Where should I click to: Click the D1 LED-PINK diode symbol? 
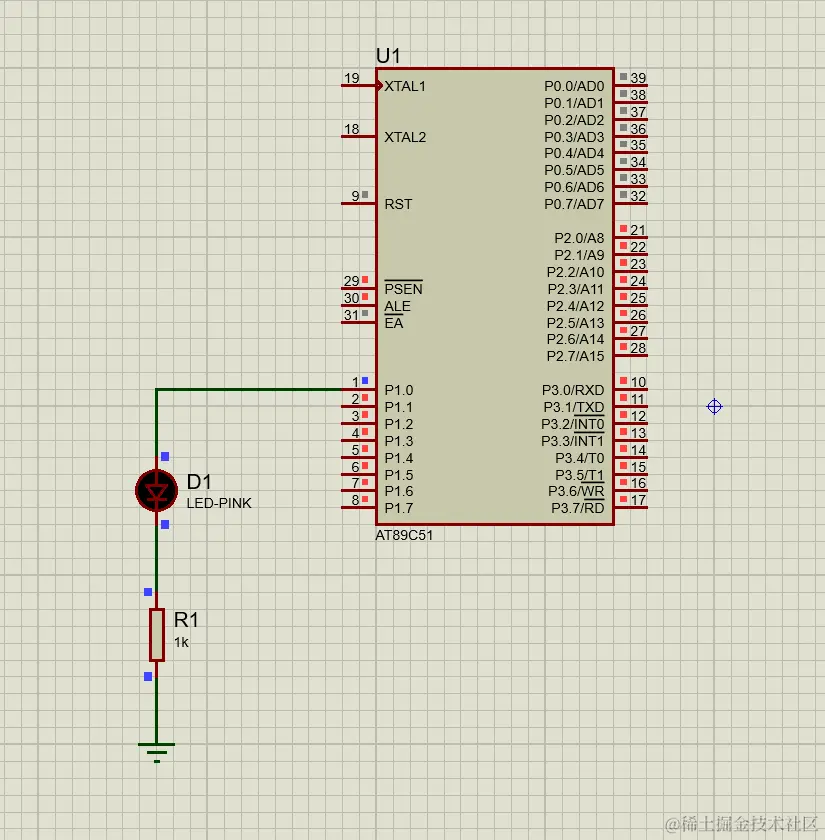pos(156,490)
